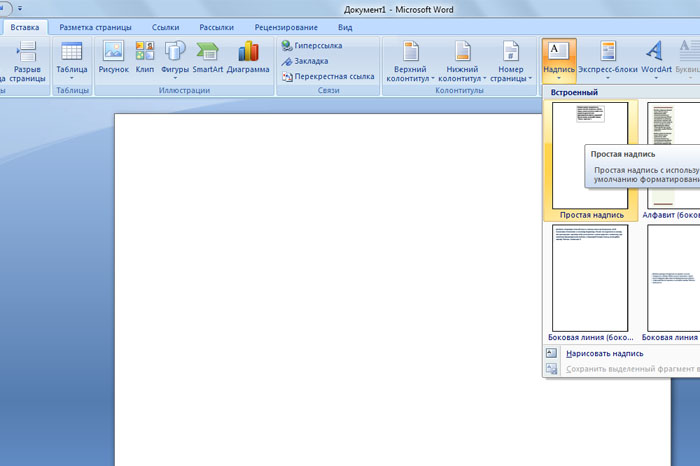The width and height of the screenshot is (700, 466).
Task: Collapse the Надпись dropdown arrow
Action: click(559, 78)
